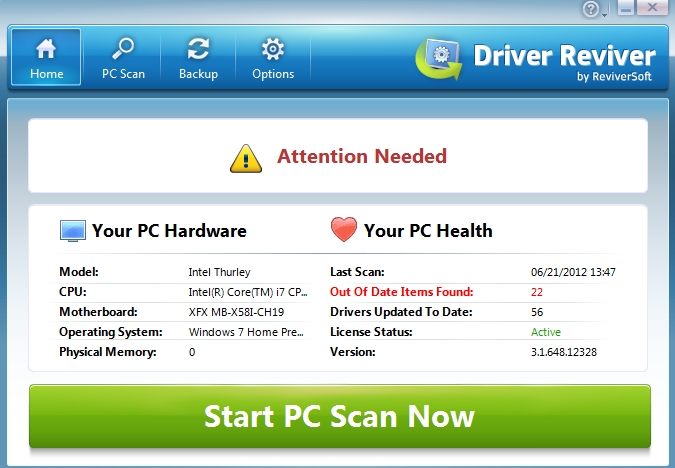Click the red heart PC Health icon
This screenshot has height=468, width=675.
pyautogui.click(x=344, y=229)
